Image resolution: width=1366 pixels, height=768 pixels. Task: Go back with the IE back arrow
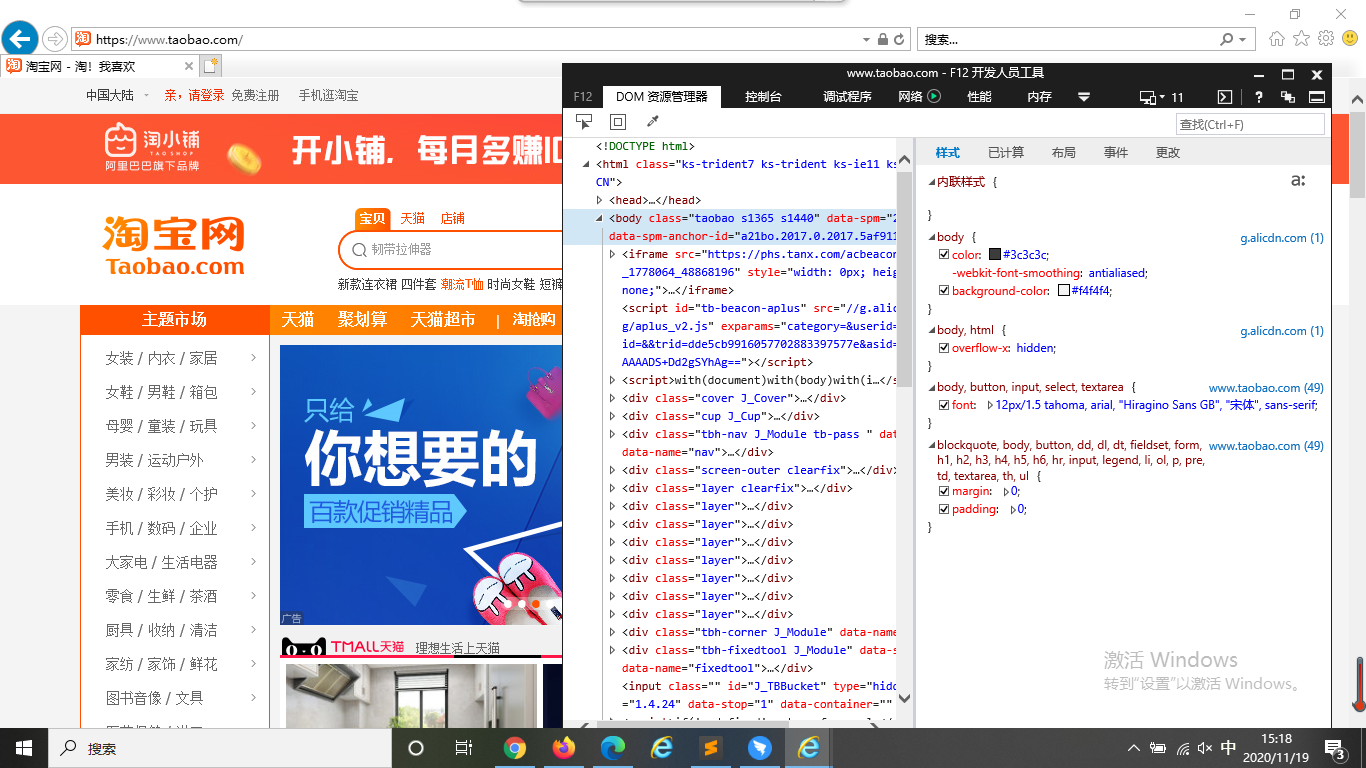click(x=20, y=39)
